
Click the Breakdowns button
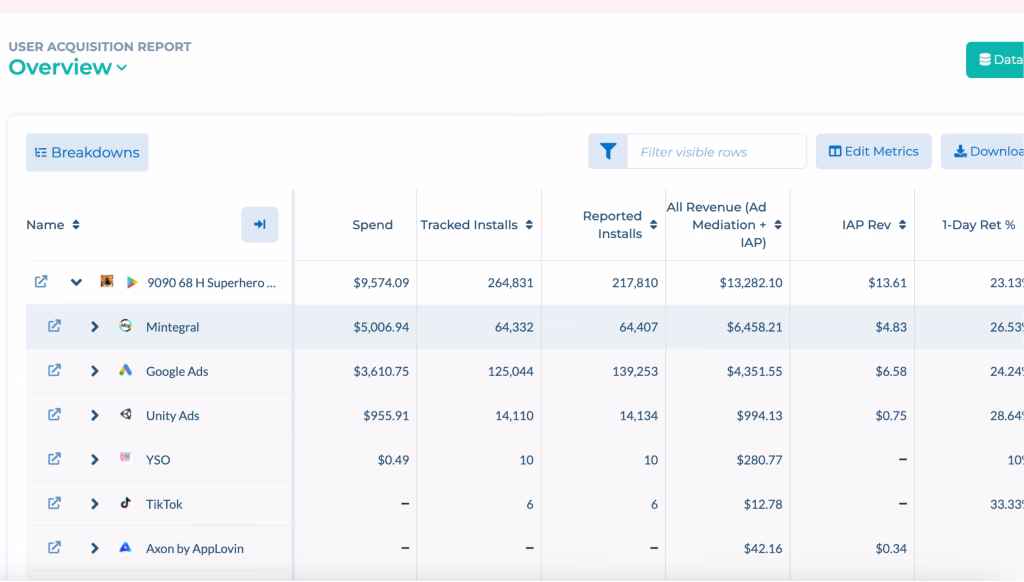tap(87, 153)
